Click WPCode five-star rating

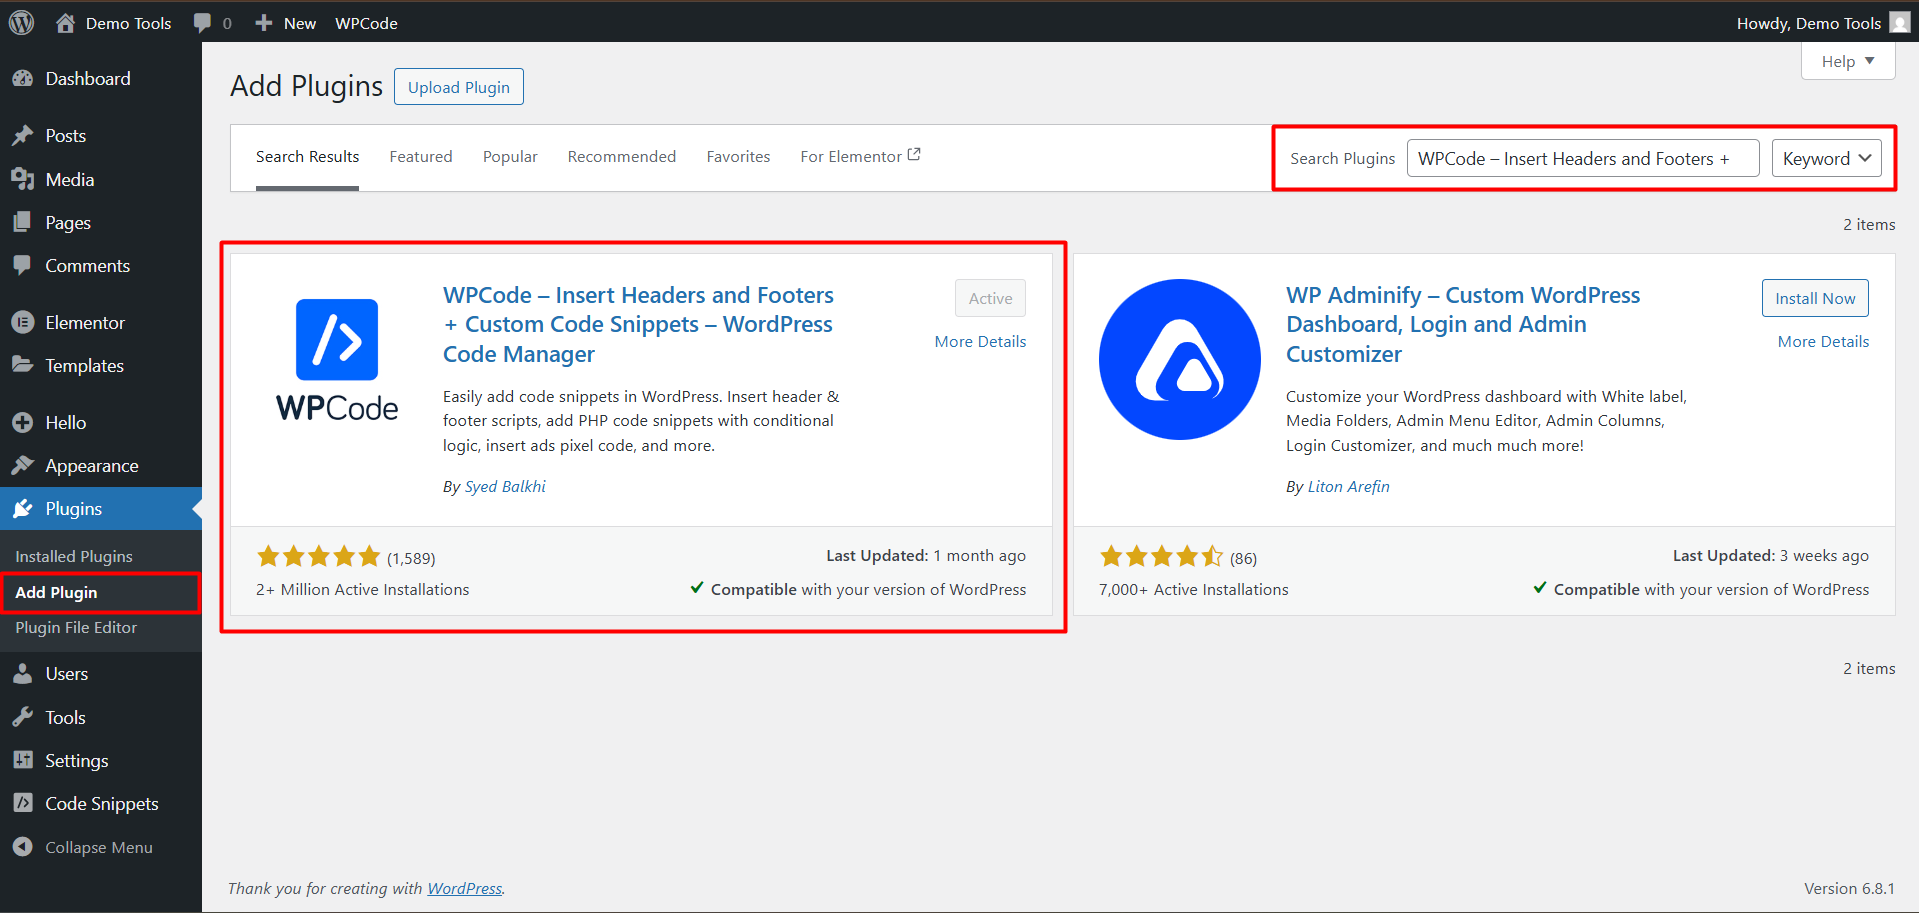coord(318,556)
